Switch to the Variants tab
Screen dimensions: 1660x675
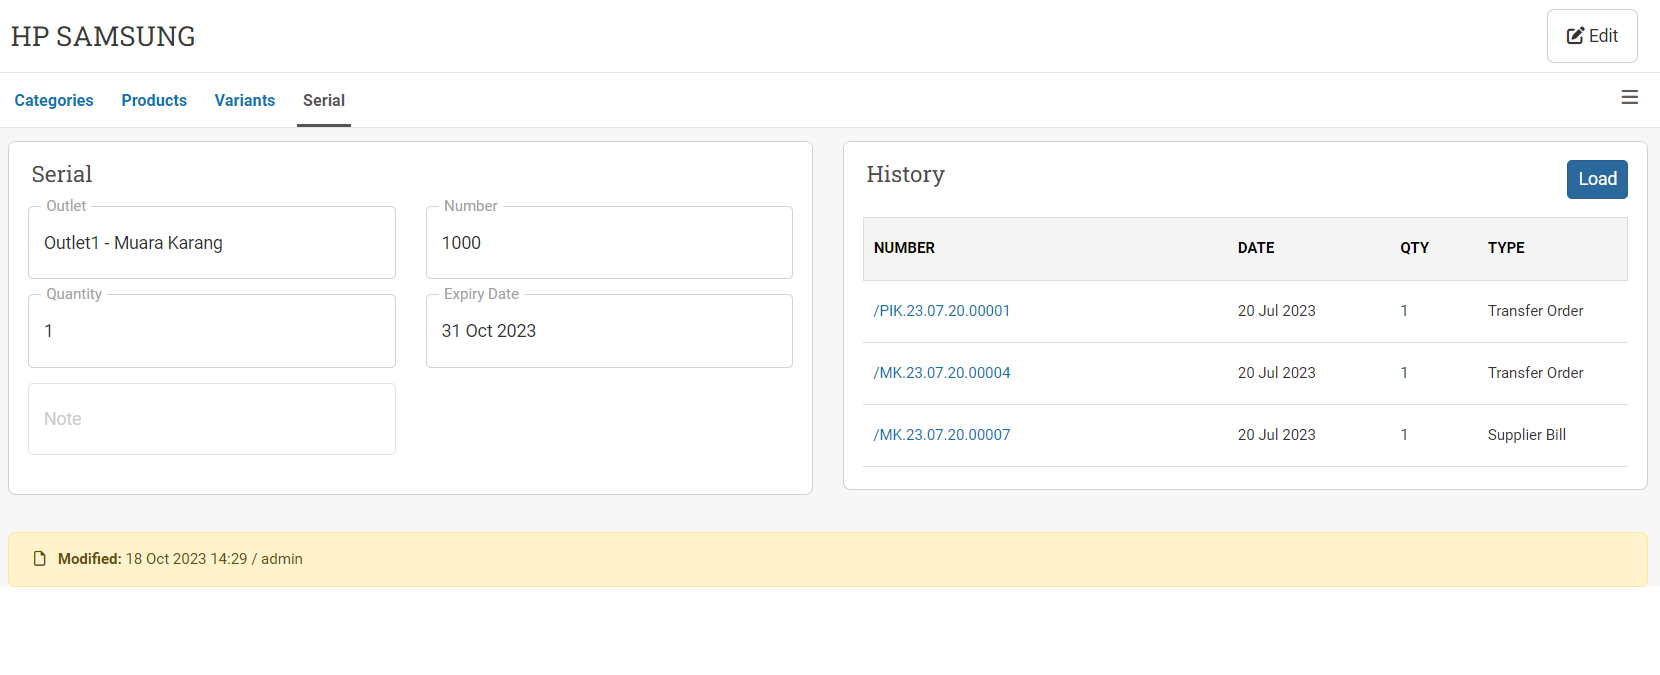pos(245,100)
